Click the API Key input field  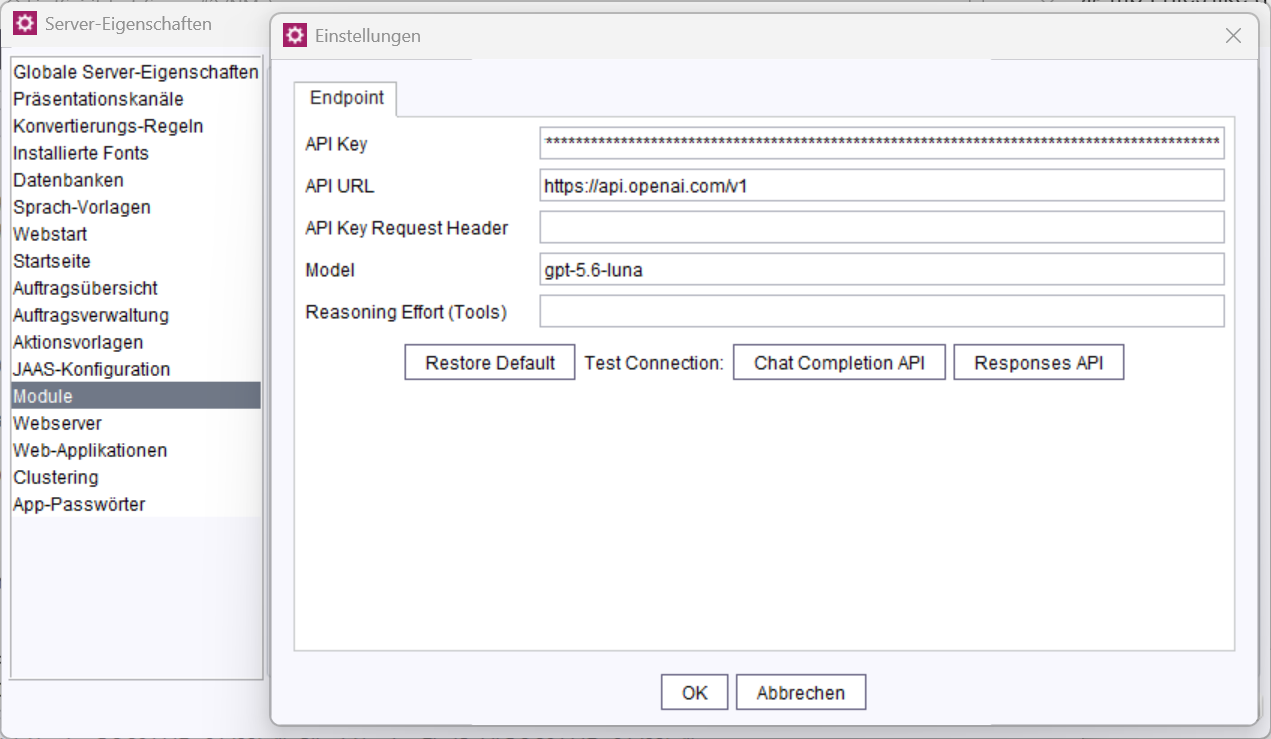click(882, 144)
